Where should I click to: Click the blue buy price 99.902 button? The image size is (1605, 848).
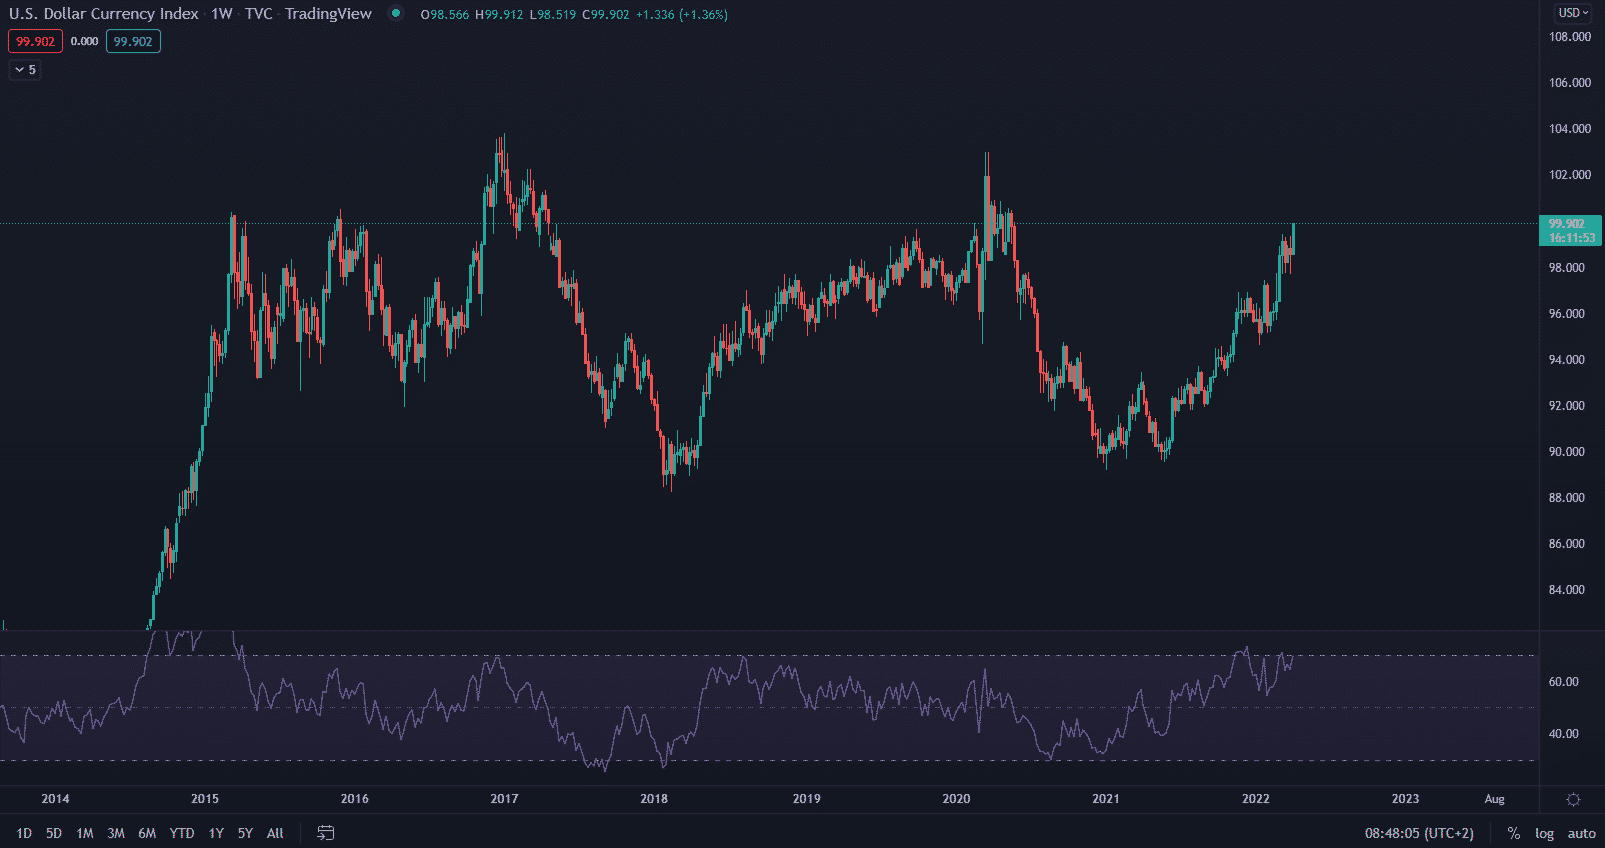pyautogui.click(x=133, y=42)
